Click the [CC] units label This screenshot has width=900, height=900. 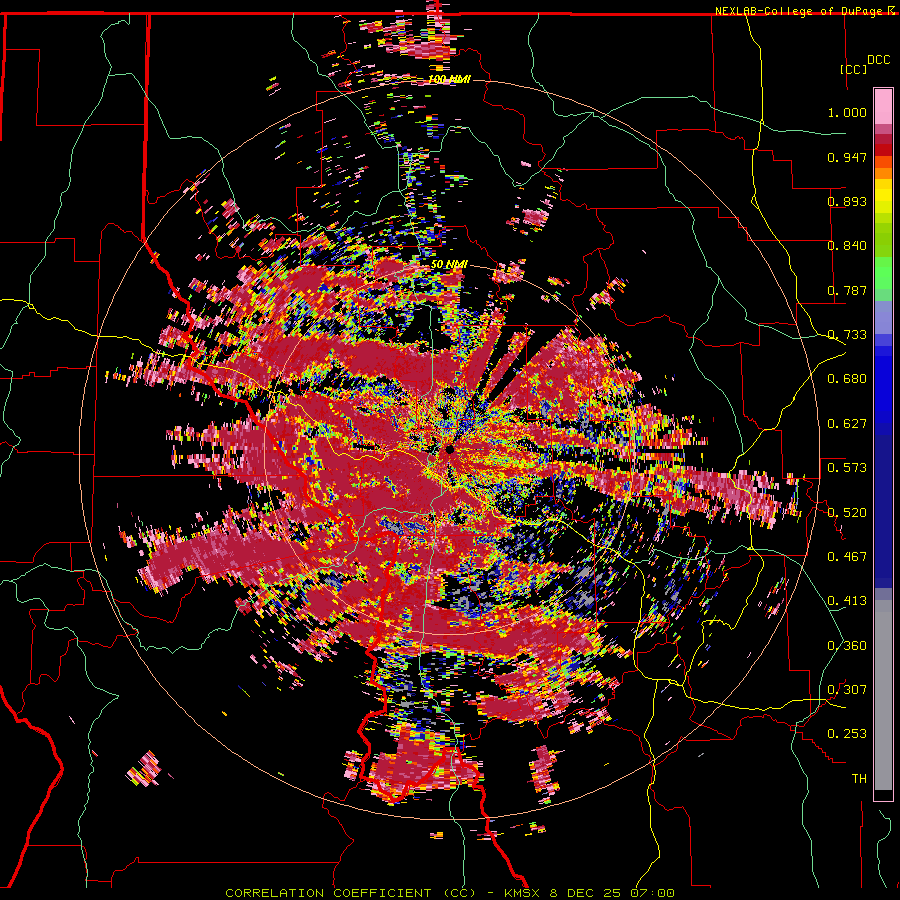pyautogui.click(x=853, y=69)
